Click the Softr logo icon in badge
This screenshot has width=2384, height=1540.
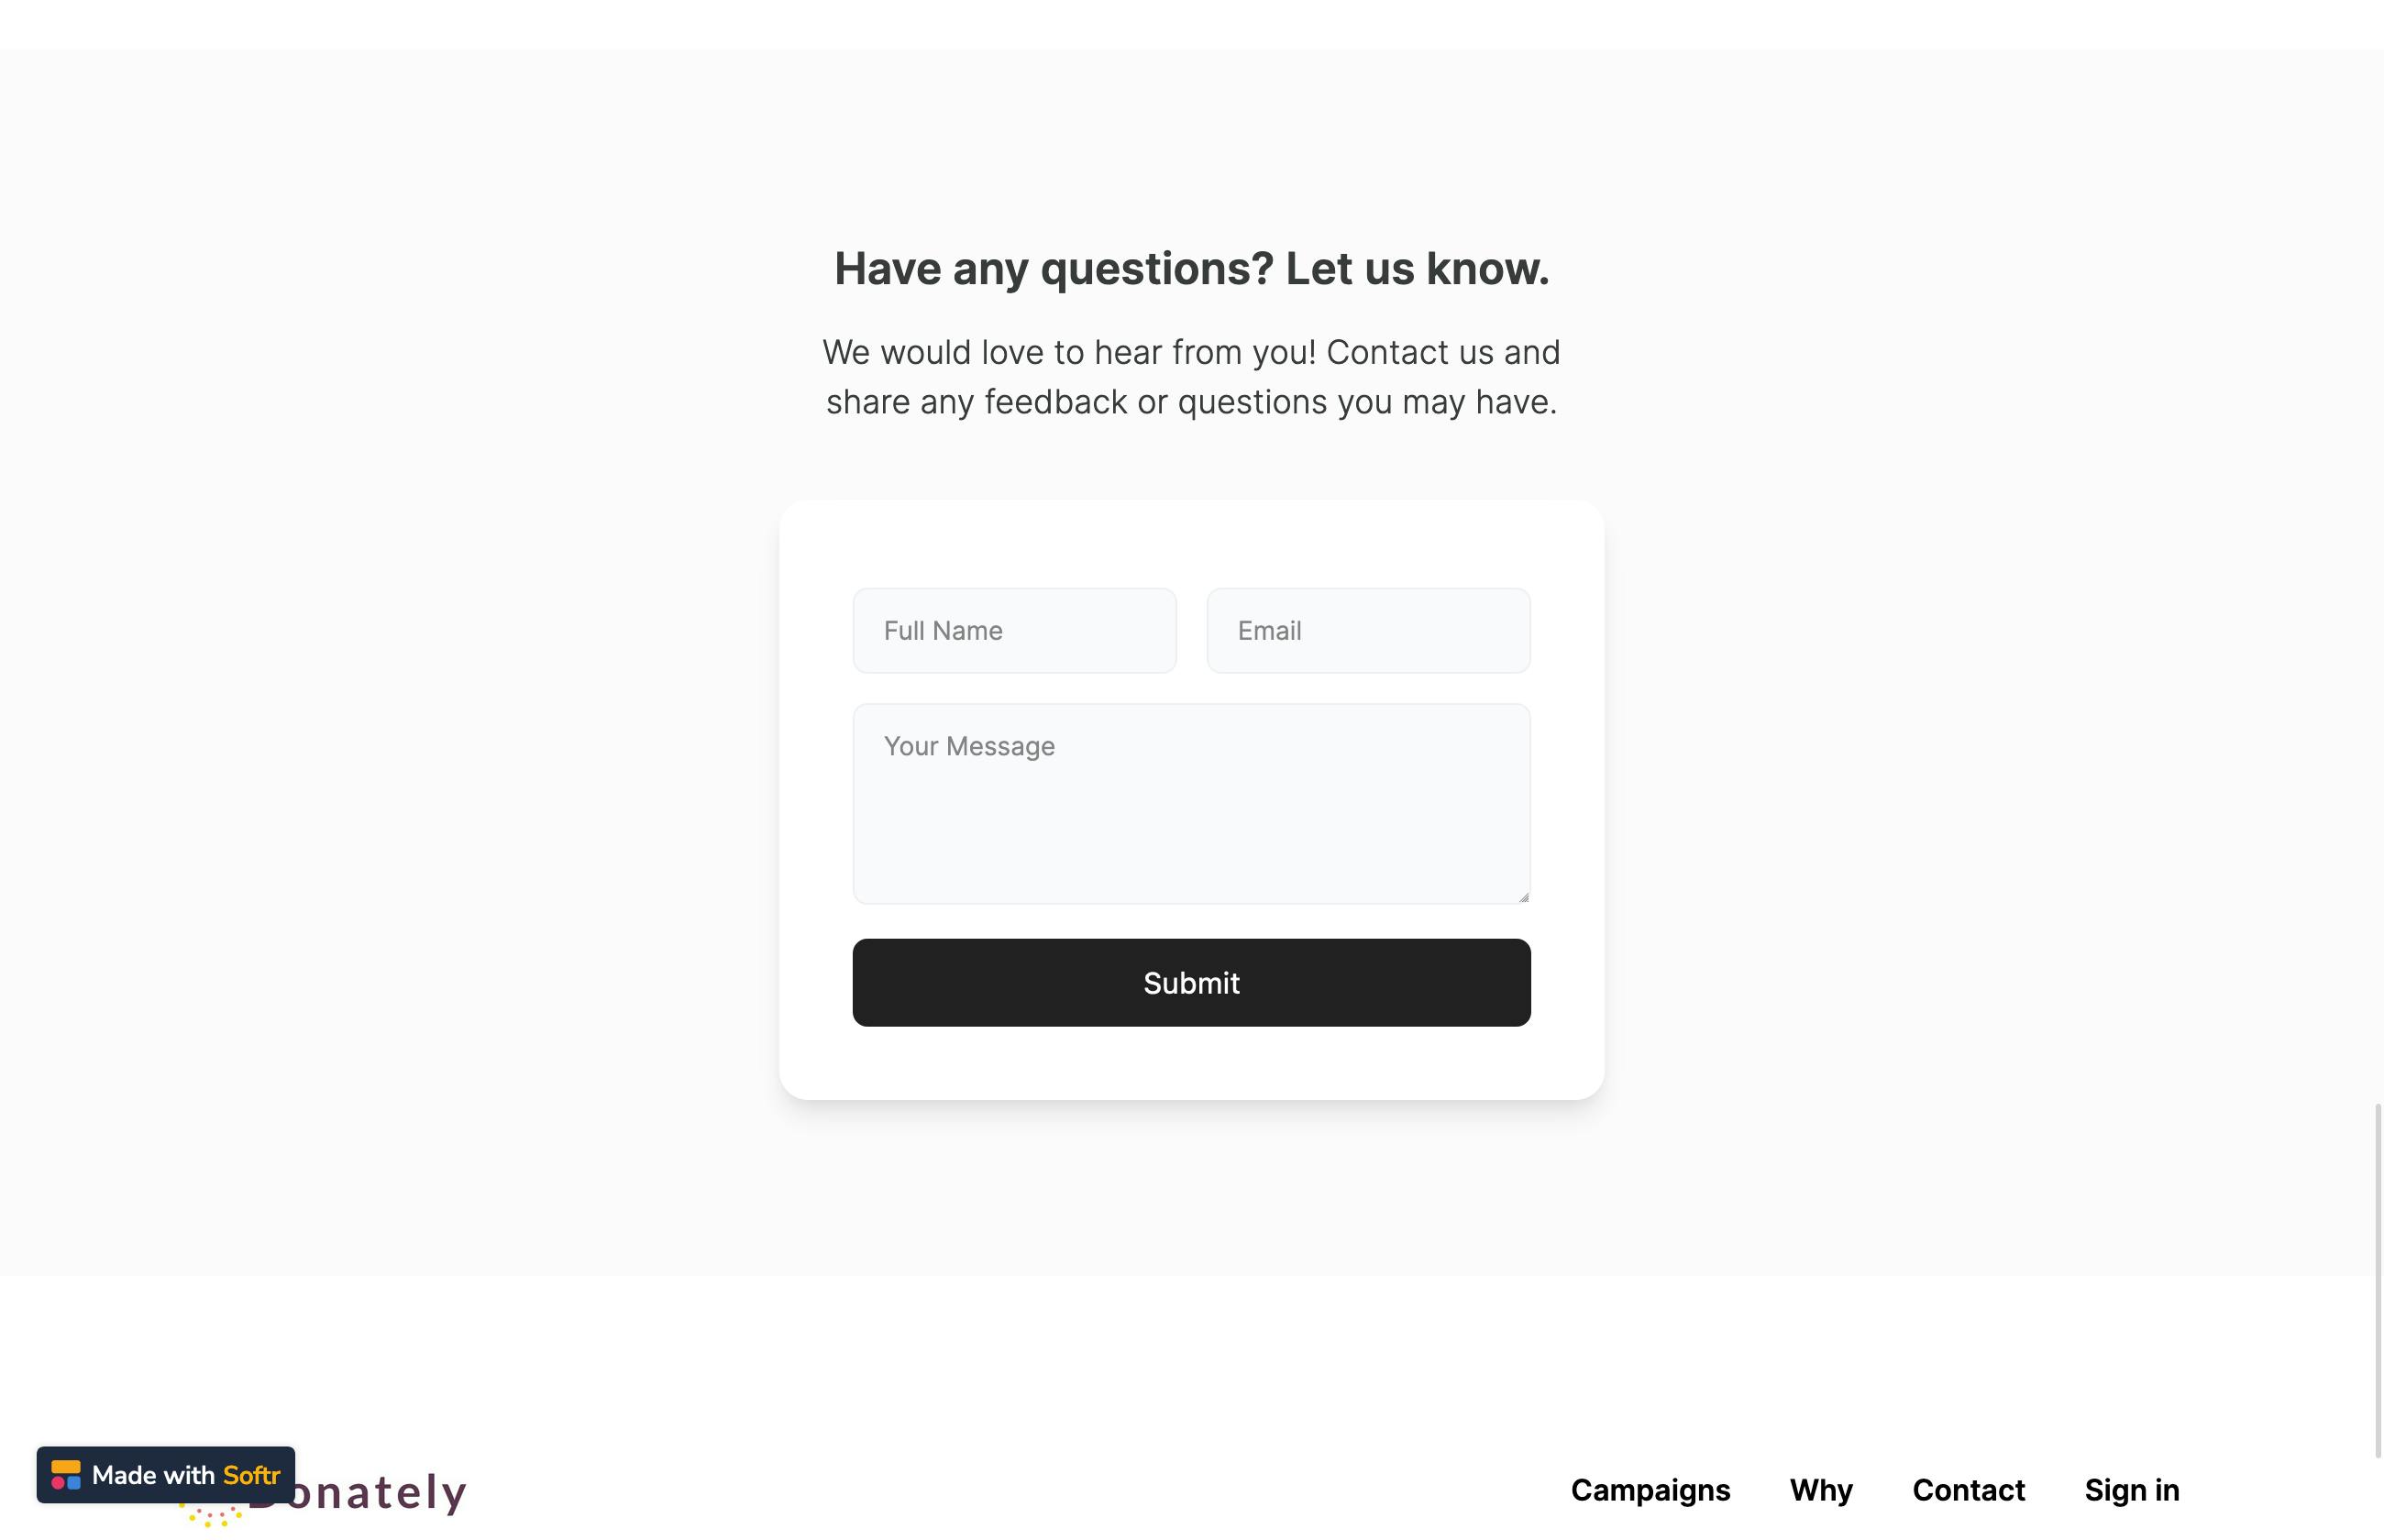pos(66,1474)
